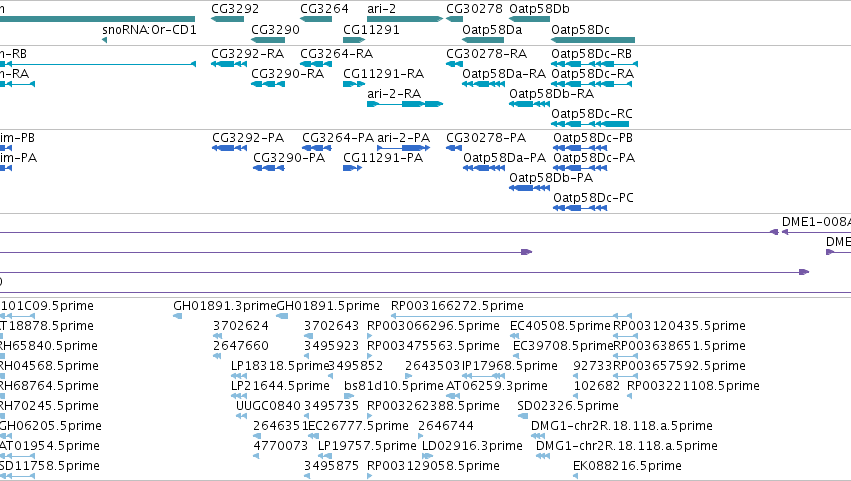The image size is (851, 481).
Task: Select the CG3290 gene label
Action: click(275, 29)
